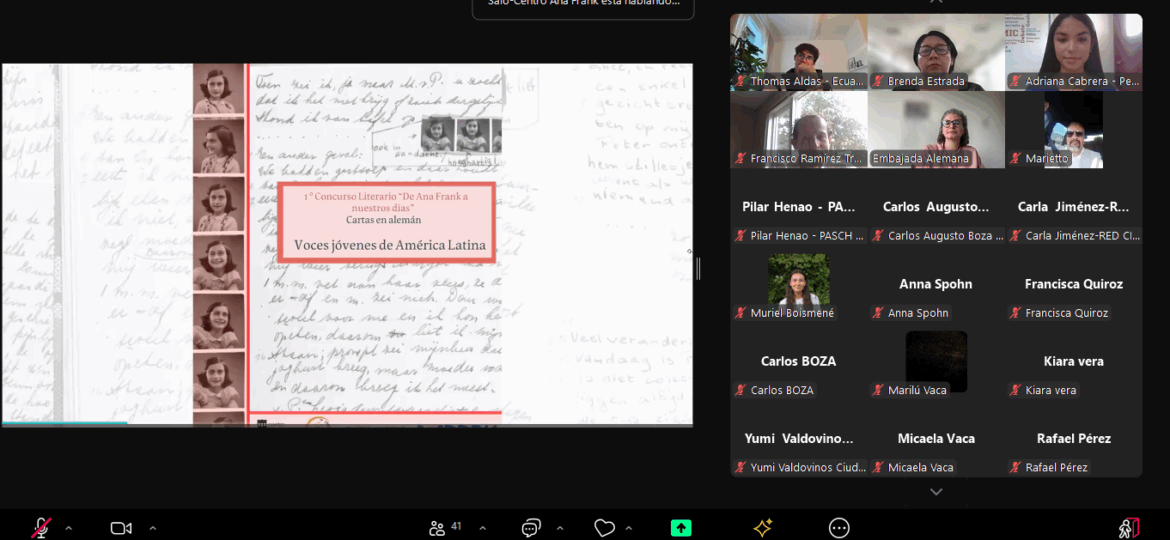Unmute the microphone in the toolbar

(42, 528)
